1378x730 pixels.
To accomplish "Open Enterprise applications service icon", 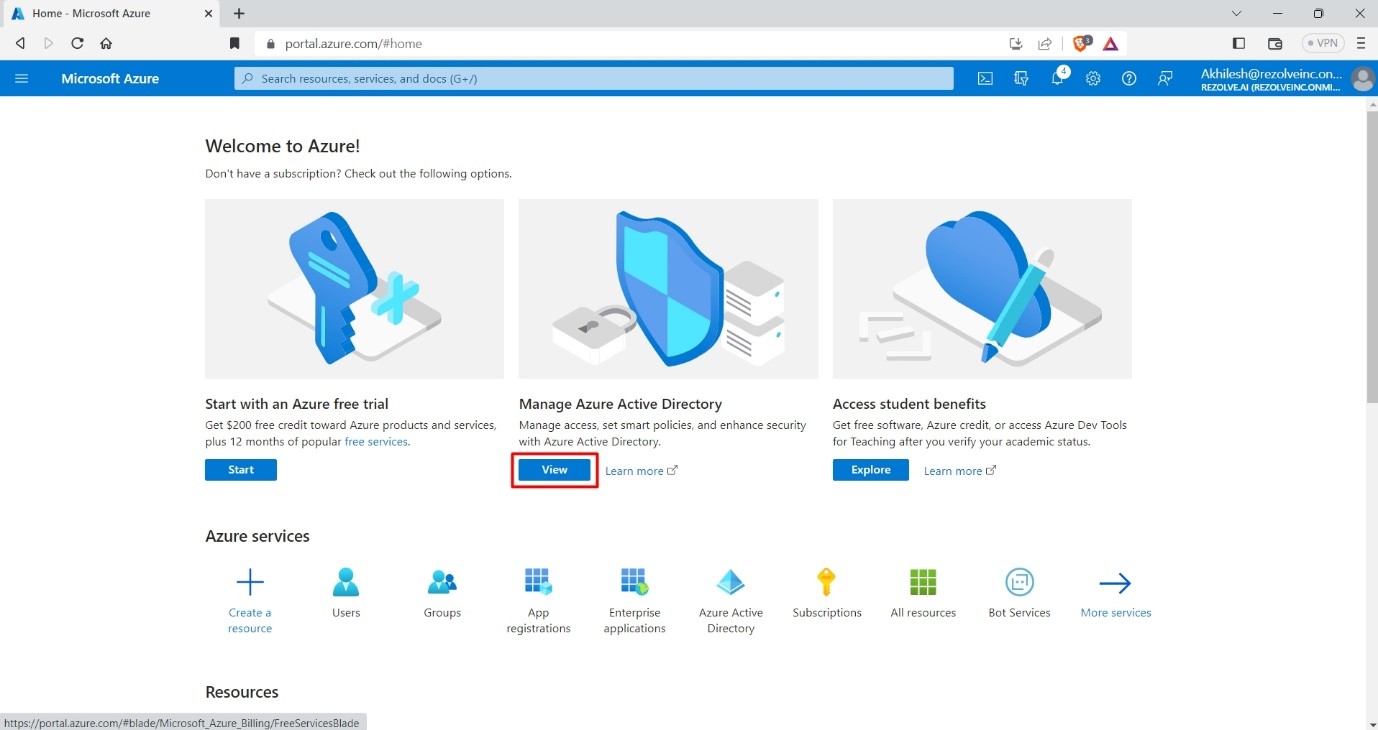I will pyautogui.click(x=634, y=582).
